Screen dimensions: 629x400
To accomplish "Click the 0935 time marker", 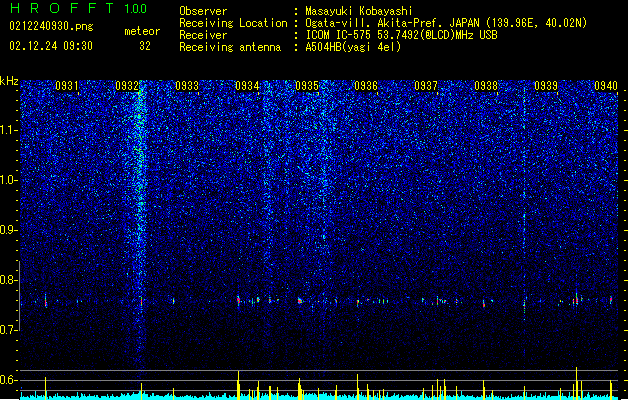I will coord(307,86).
